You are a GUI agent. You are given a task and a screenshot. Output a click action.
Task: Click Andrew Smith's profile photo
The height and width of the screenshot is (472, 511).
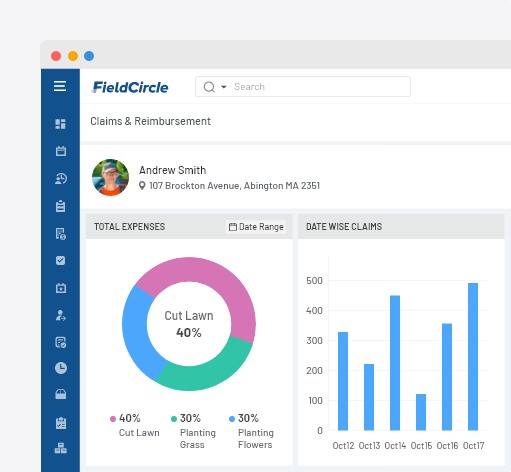pyautogui.click(x=110, y=177)
